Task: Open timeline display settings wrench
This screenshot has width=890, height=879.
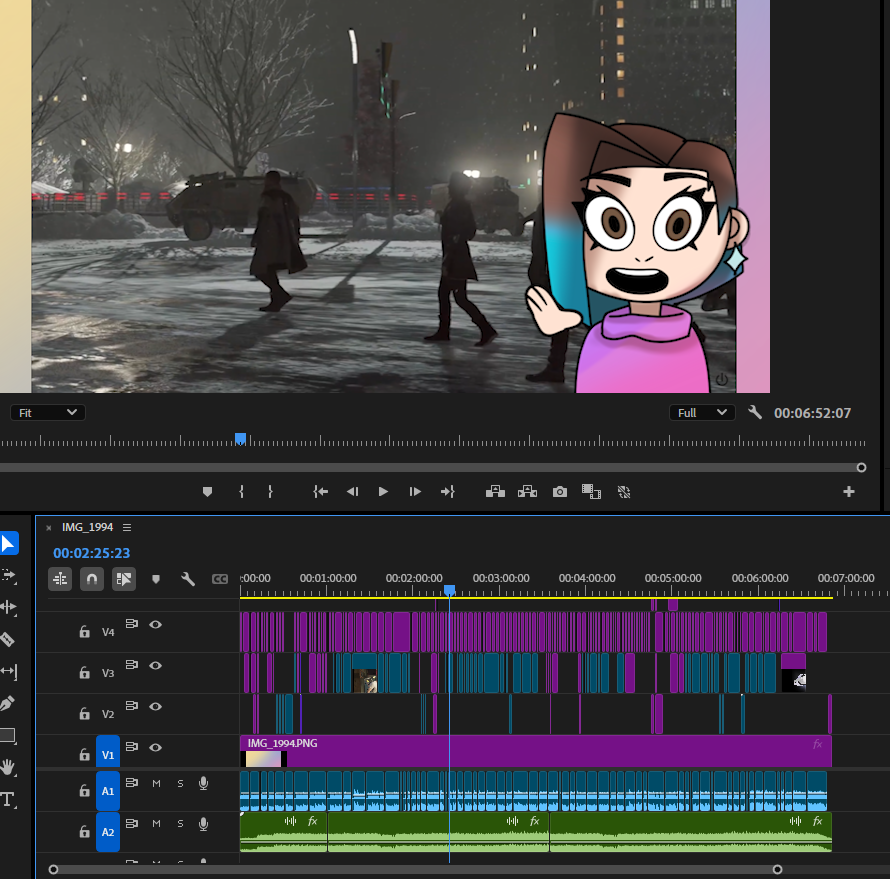Action: 188,579
